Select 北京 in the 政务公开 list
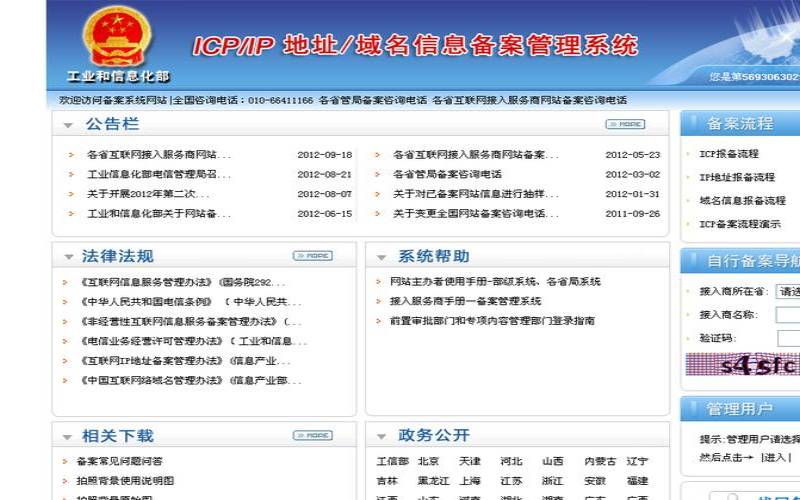 428,462
